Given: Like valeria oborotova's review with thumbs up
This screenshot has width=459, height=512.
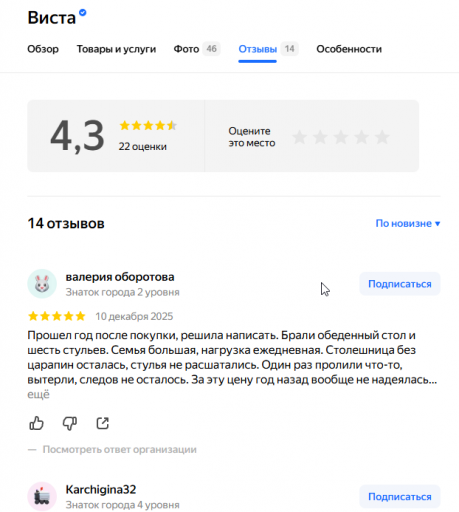Looking at the screenshot, I should pos(36,423).
